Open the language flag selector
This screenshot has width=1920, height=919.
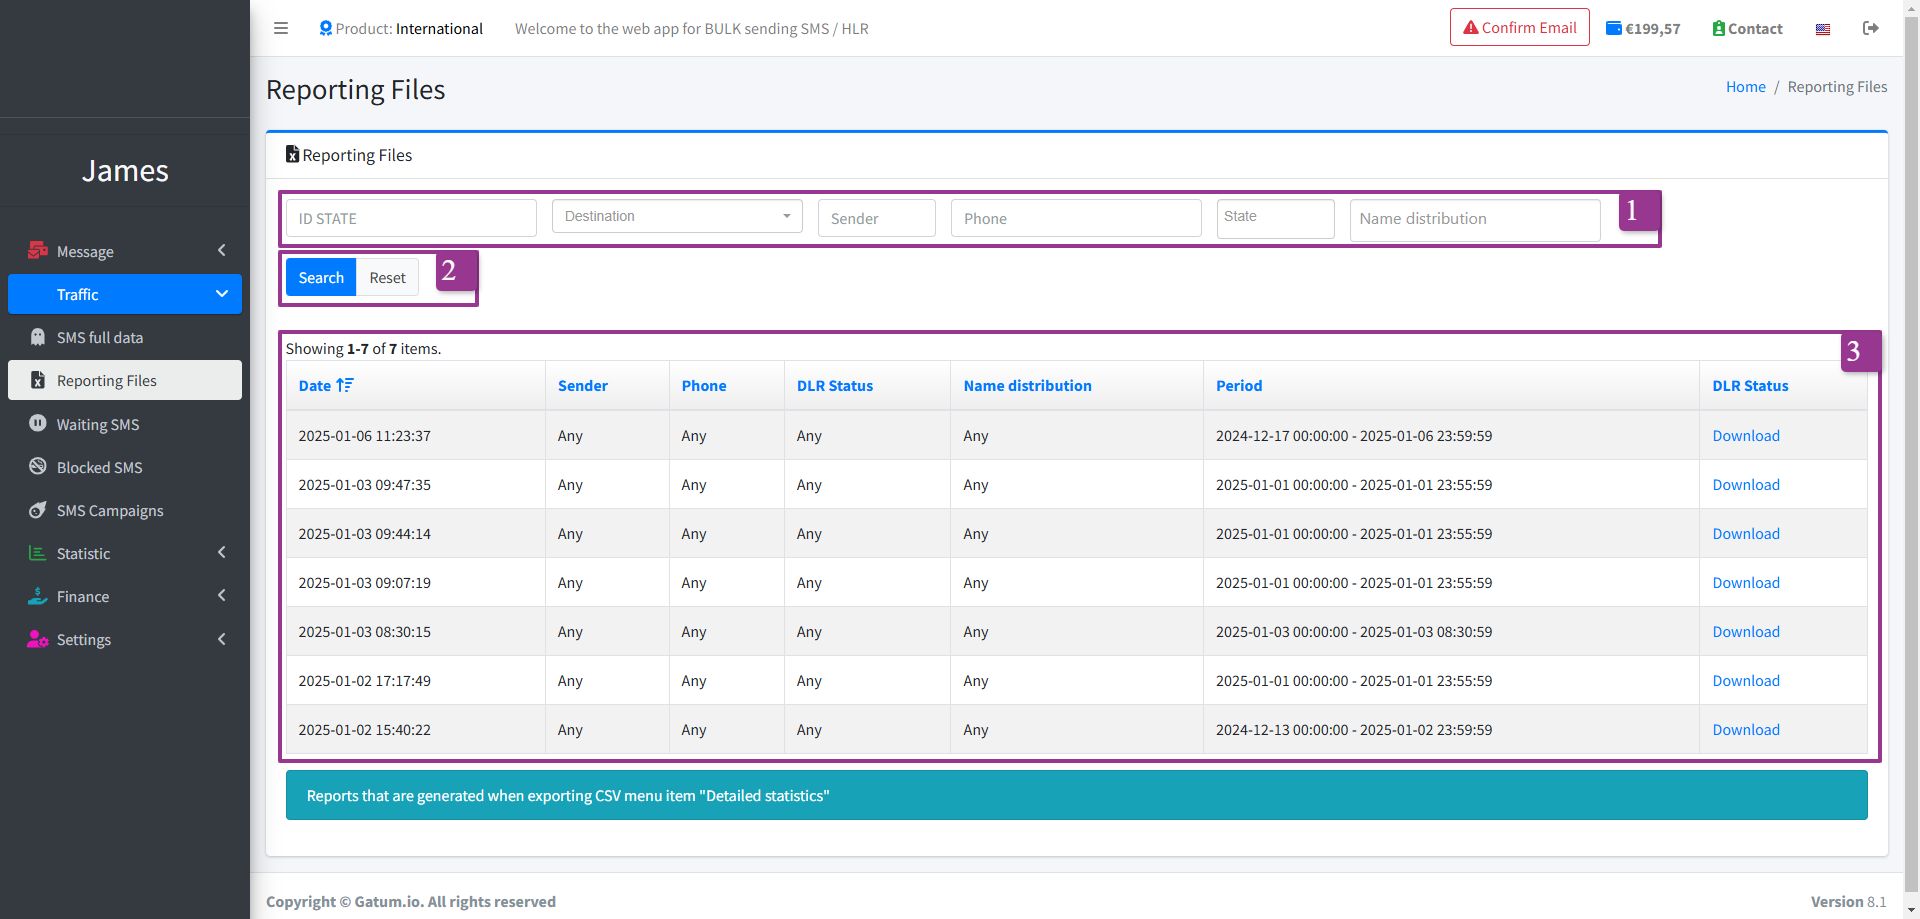tap(1823, 29)
